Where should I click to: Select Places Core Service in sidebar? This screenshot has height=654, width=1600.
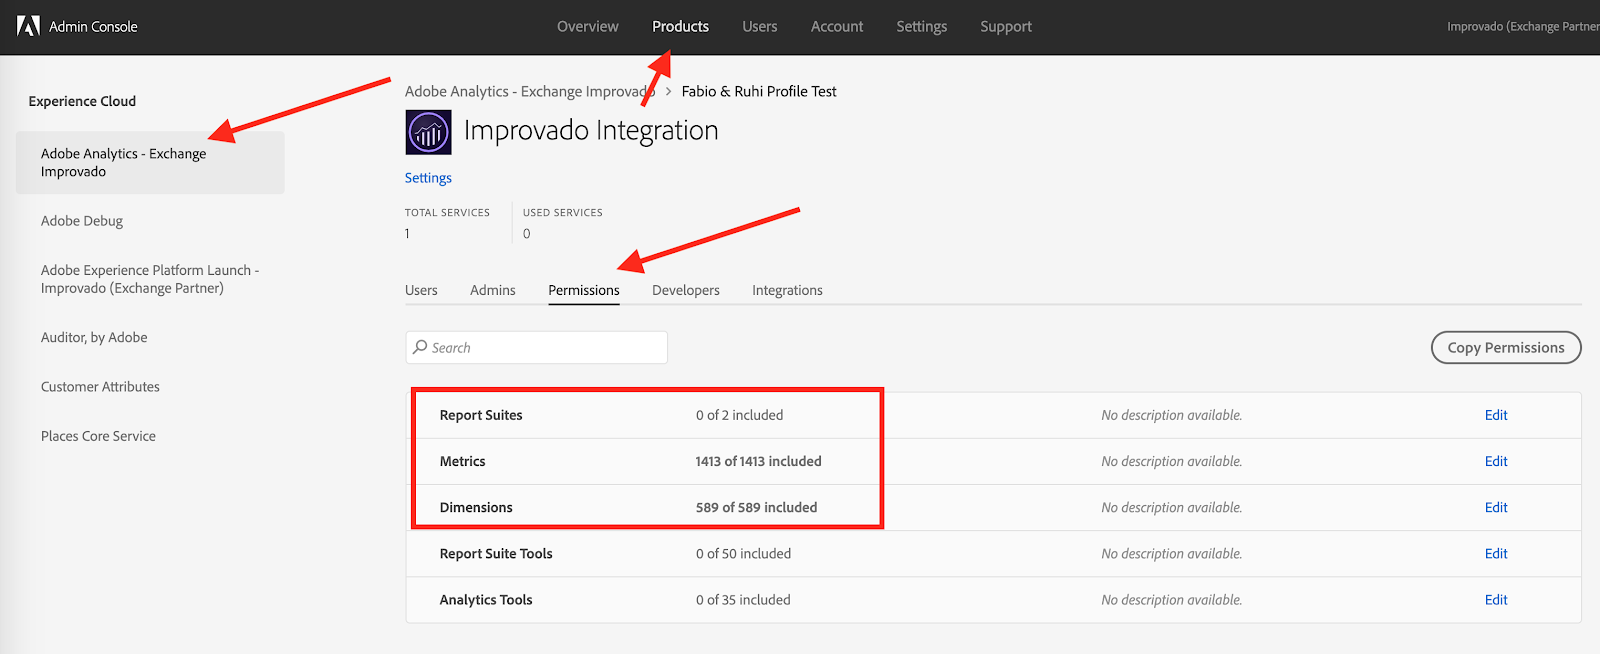point(98,436)
